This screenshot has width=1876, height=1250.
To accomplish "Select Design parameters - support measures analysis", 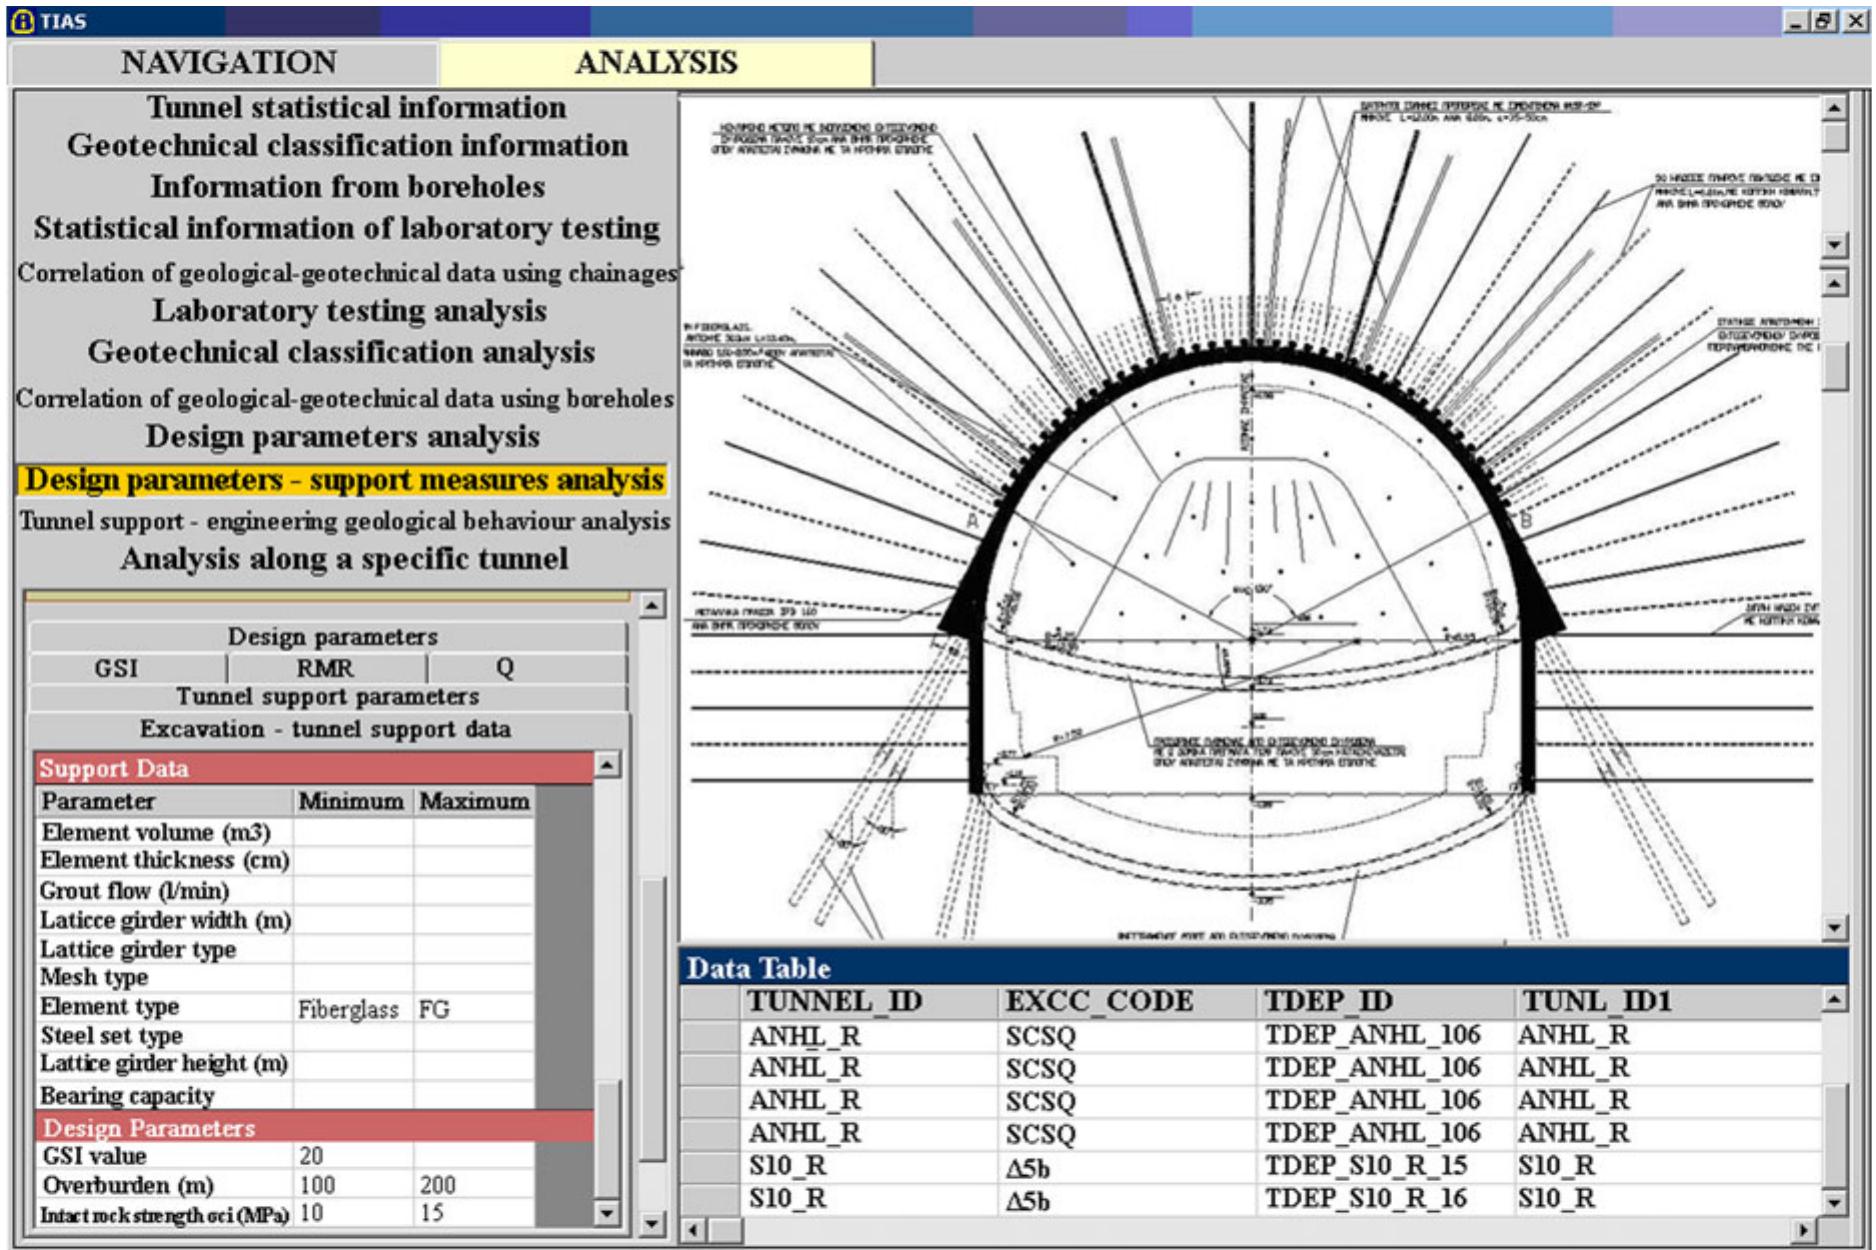I will click(343, 480).
